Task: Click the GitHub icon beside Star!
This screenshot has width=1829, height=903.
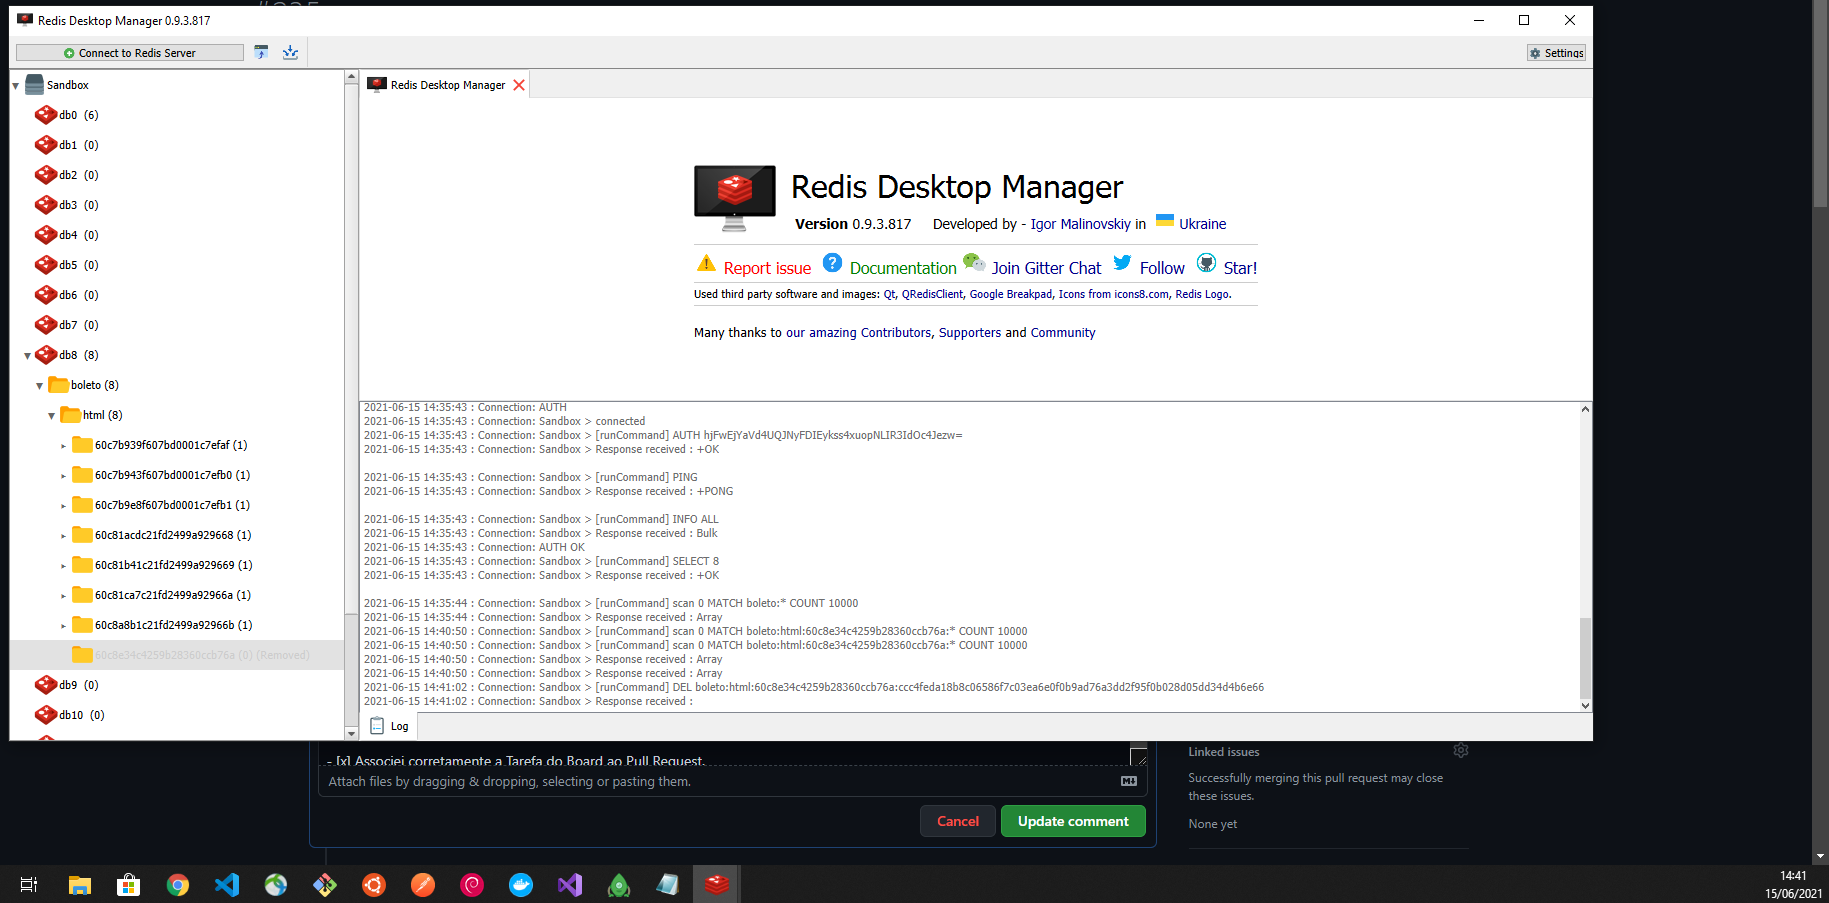Action: point(1206,263)
